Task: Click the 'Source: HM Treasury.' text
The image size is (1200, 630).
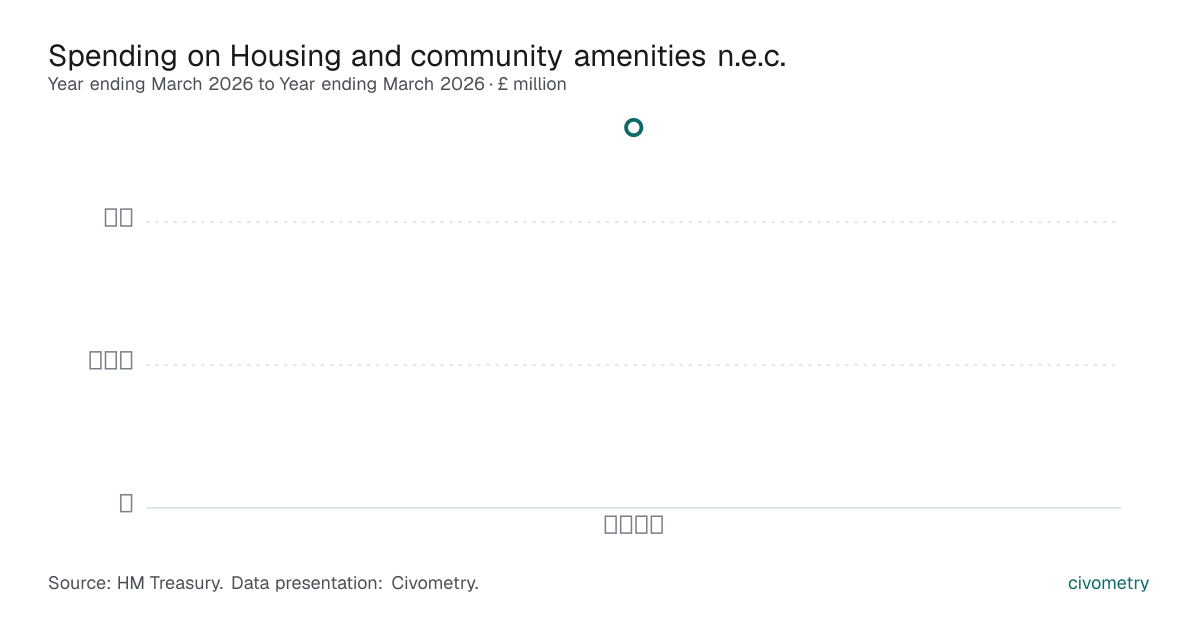Action: (135, 583)
